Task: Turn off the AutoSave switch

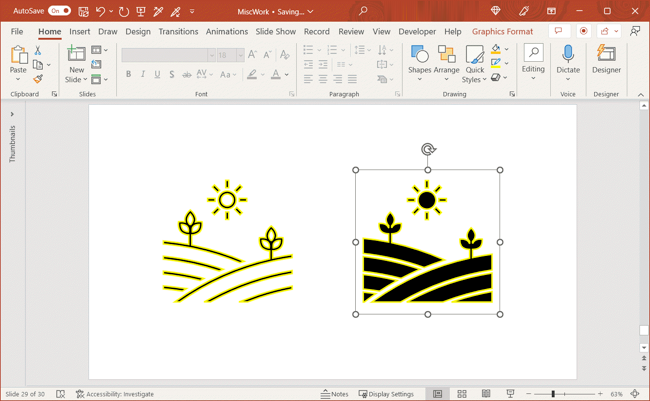Action: pyautogui.click(x=59, y=12)
